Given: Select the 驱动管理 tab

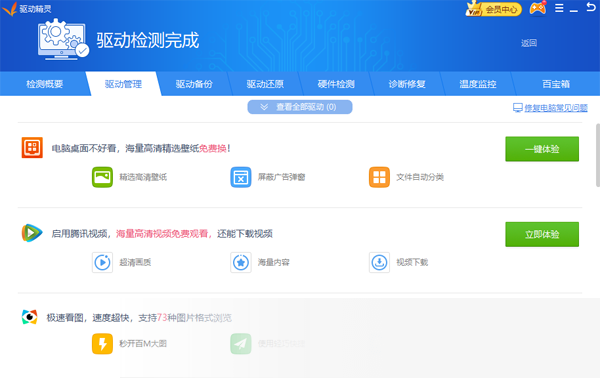Looking at the screenshot, I should pos(123,84).
